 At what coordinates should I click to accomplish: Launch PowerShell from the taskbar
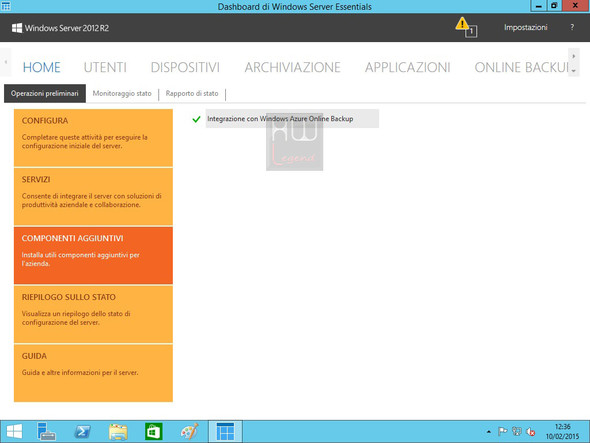pos(82,431)
